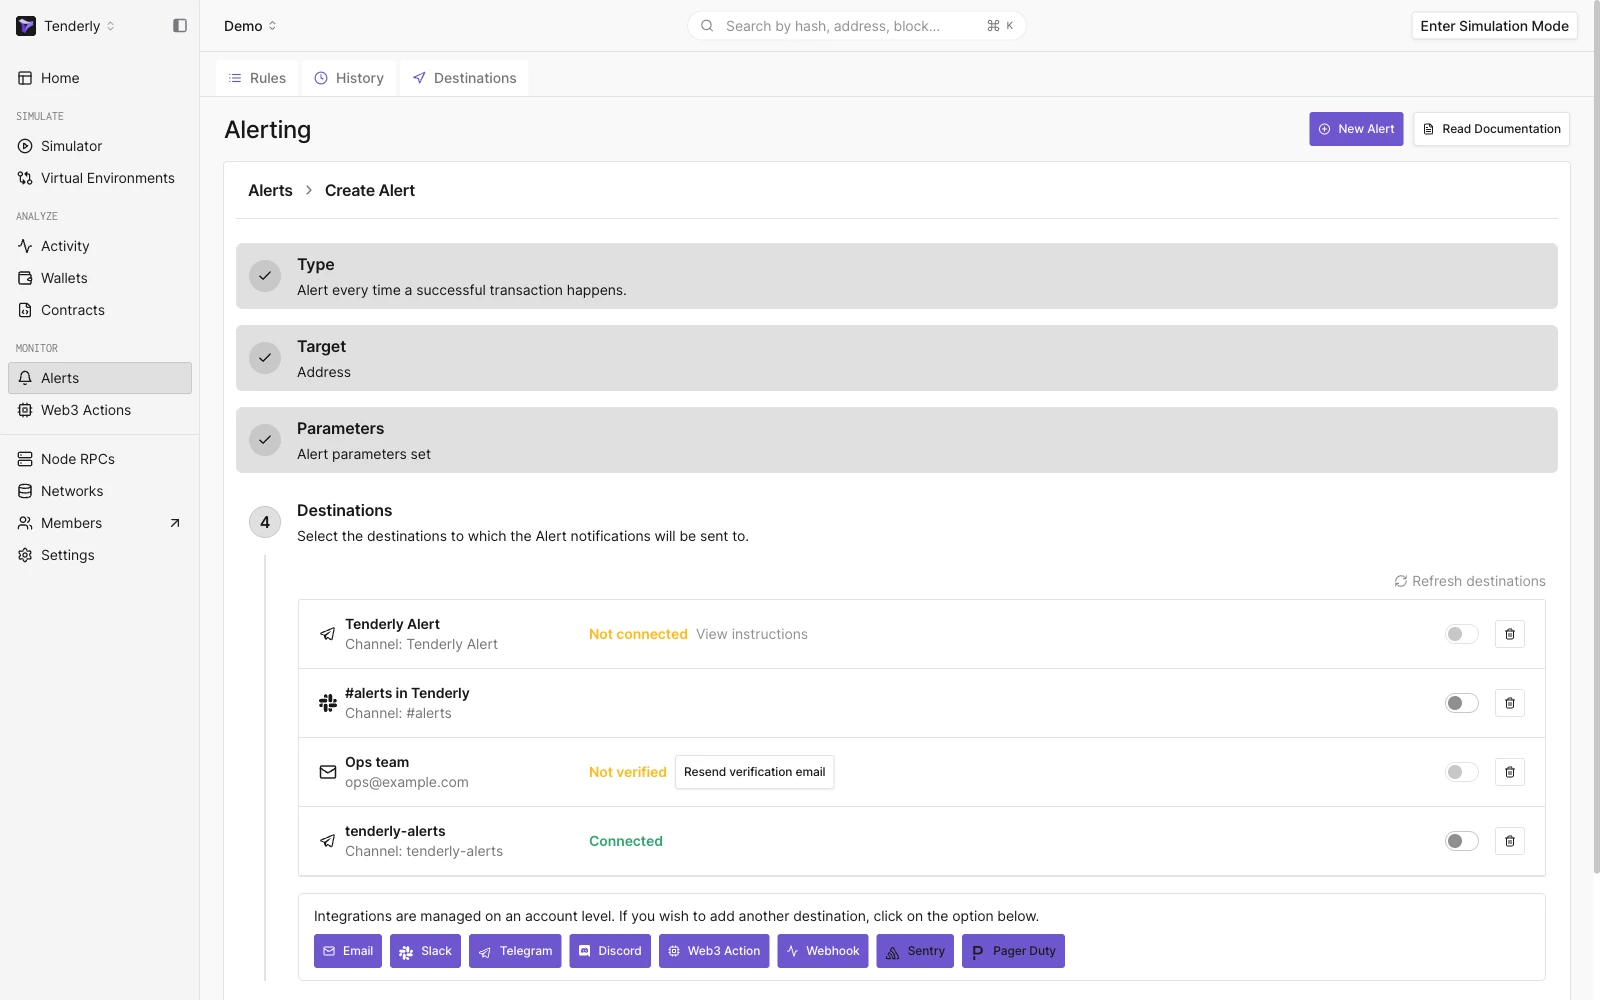Open Contracts in sidebar
Image resolution: width=1600 pixels, height=1000 pixels.
(x=100, y=310)
